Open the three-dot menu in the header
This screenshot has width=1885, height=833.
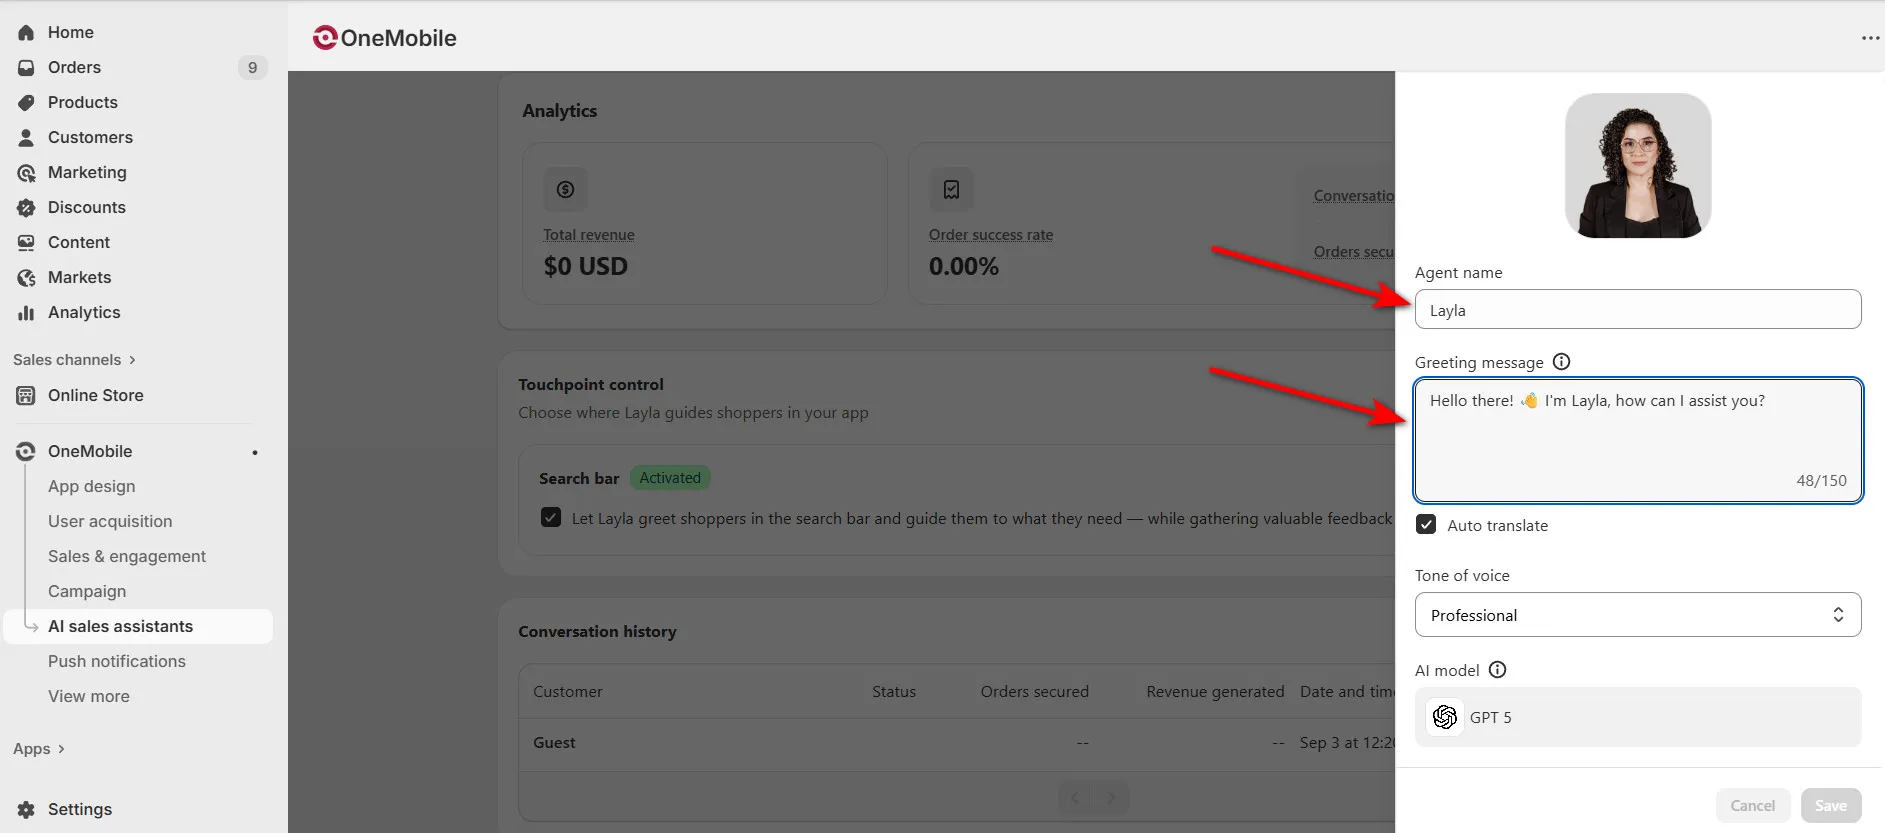[1870, 38]
